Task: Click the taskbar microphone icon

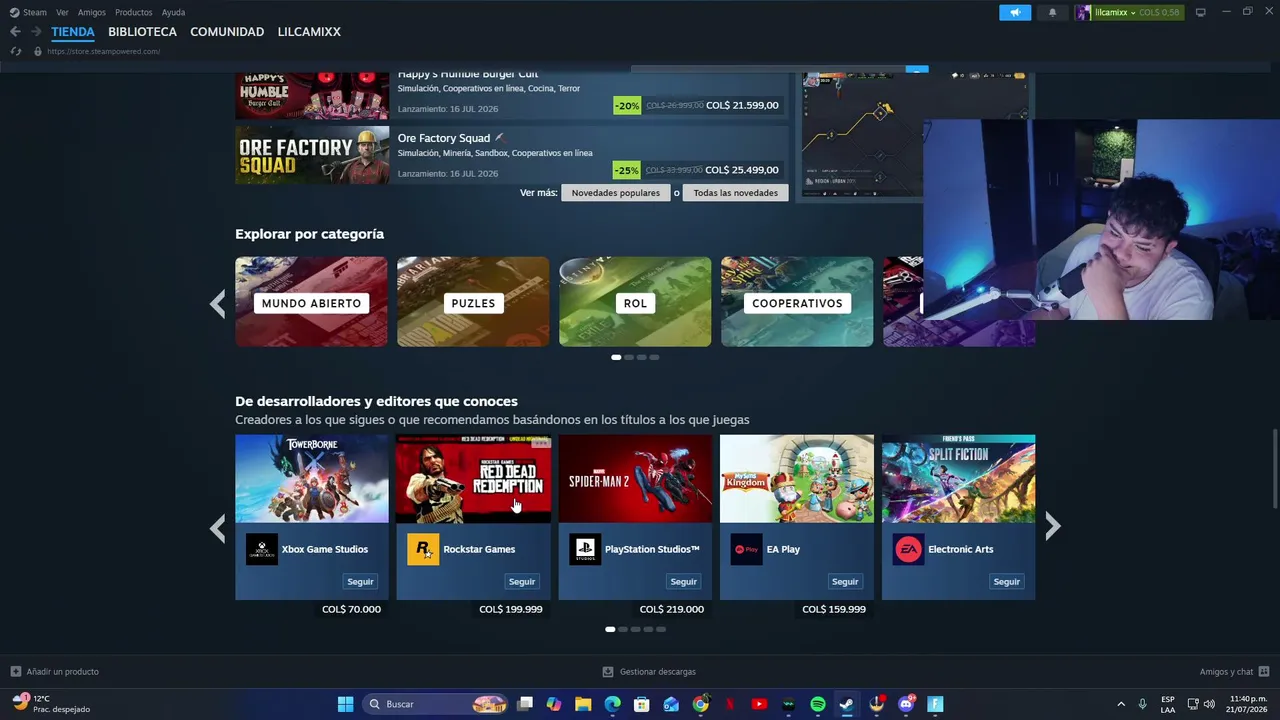Action: click(1142, 704)
